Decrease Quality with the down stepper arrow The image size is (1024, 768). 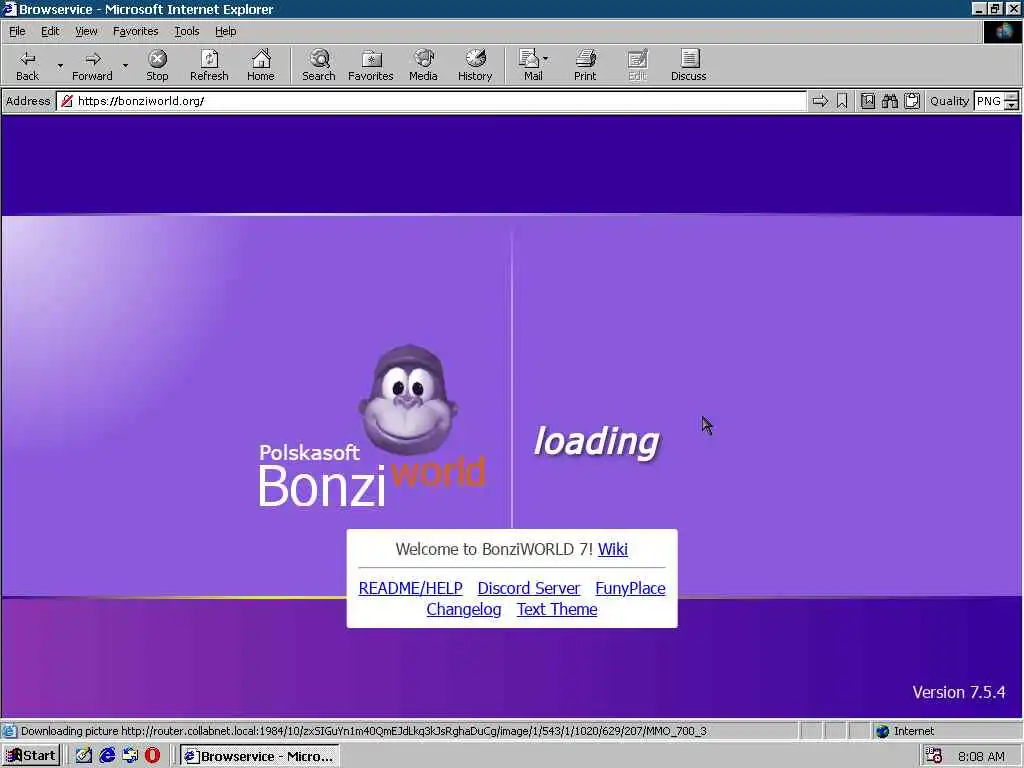(x=1012, y=105)
